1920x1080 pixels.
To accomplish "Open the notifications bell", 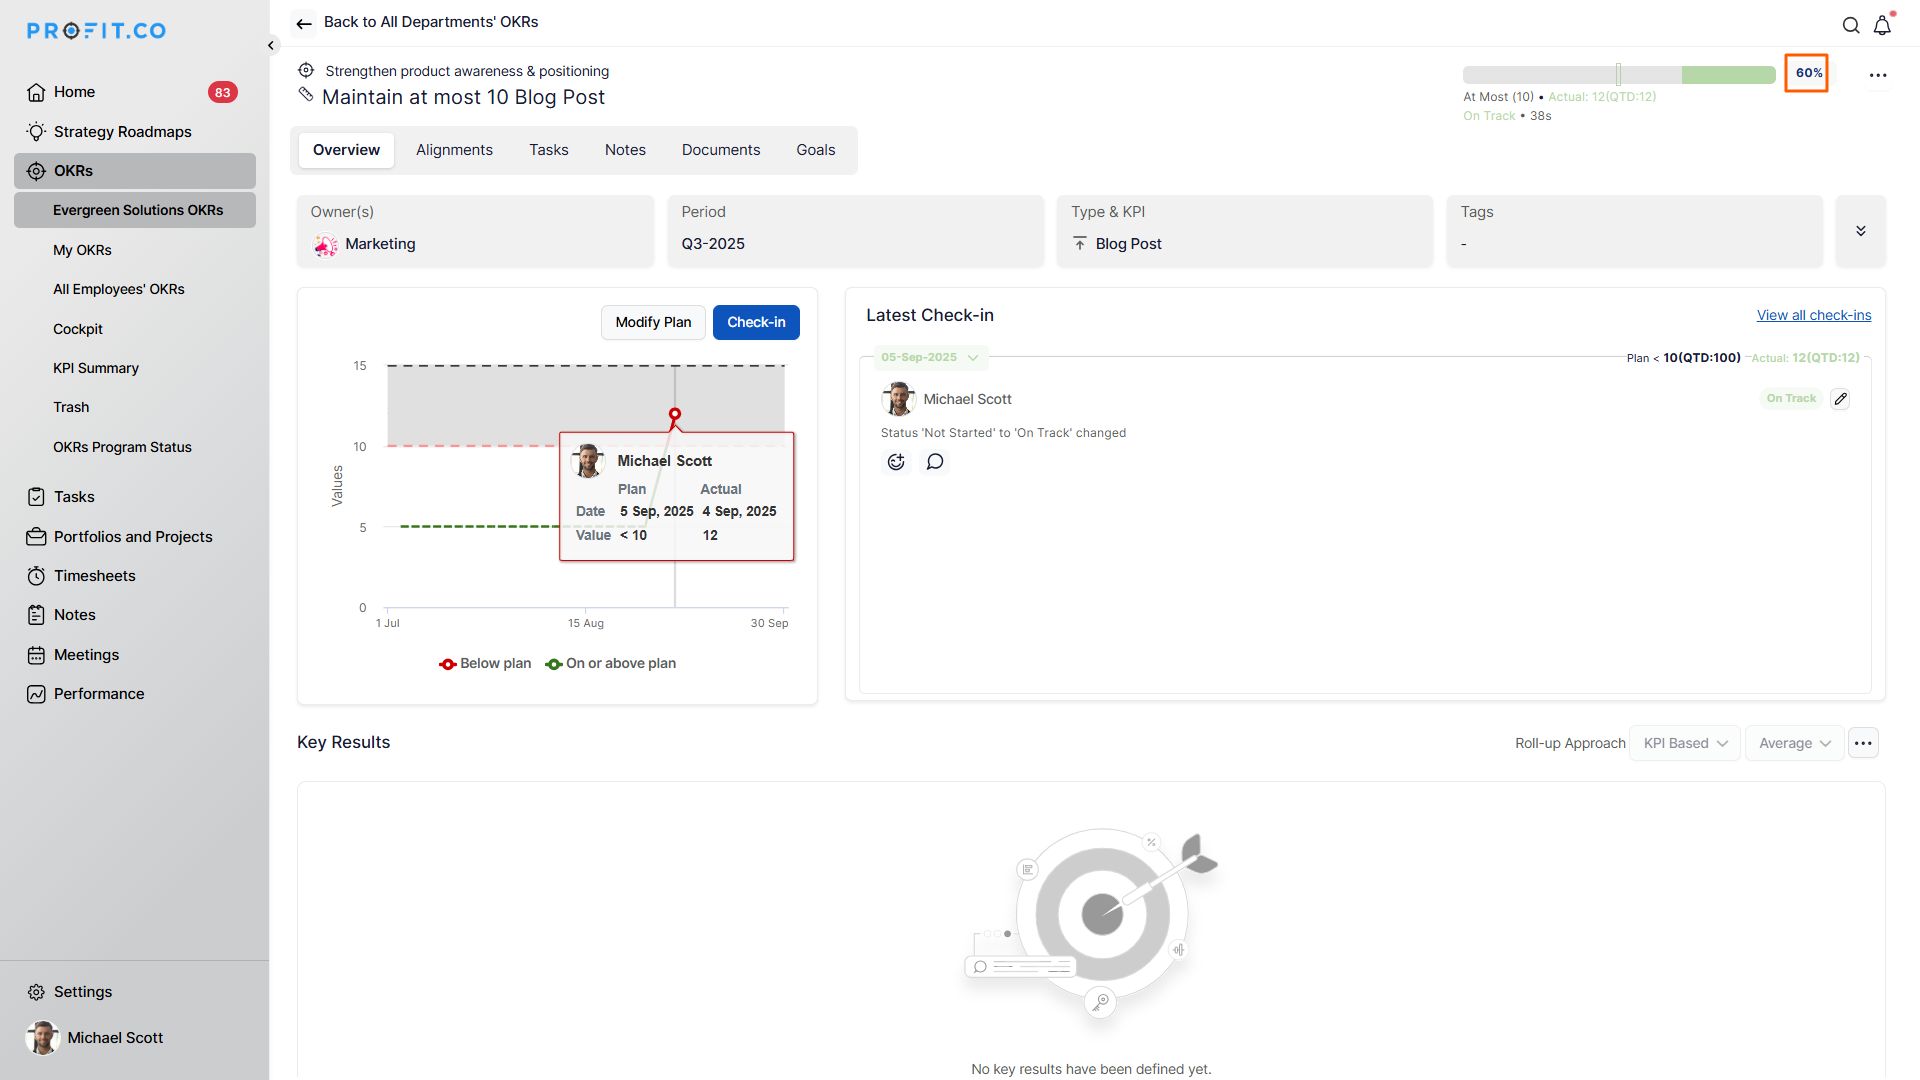I will click(x=1882, y=25).
